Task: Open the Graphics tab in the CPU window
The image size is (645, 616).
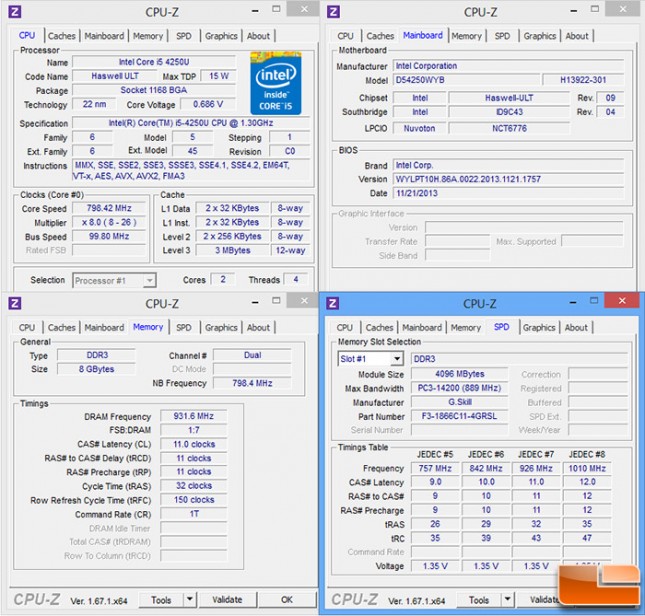Action: point(221,36)
